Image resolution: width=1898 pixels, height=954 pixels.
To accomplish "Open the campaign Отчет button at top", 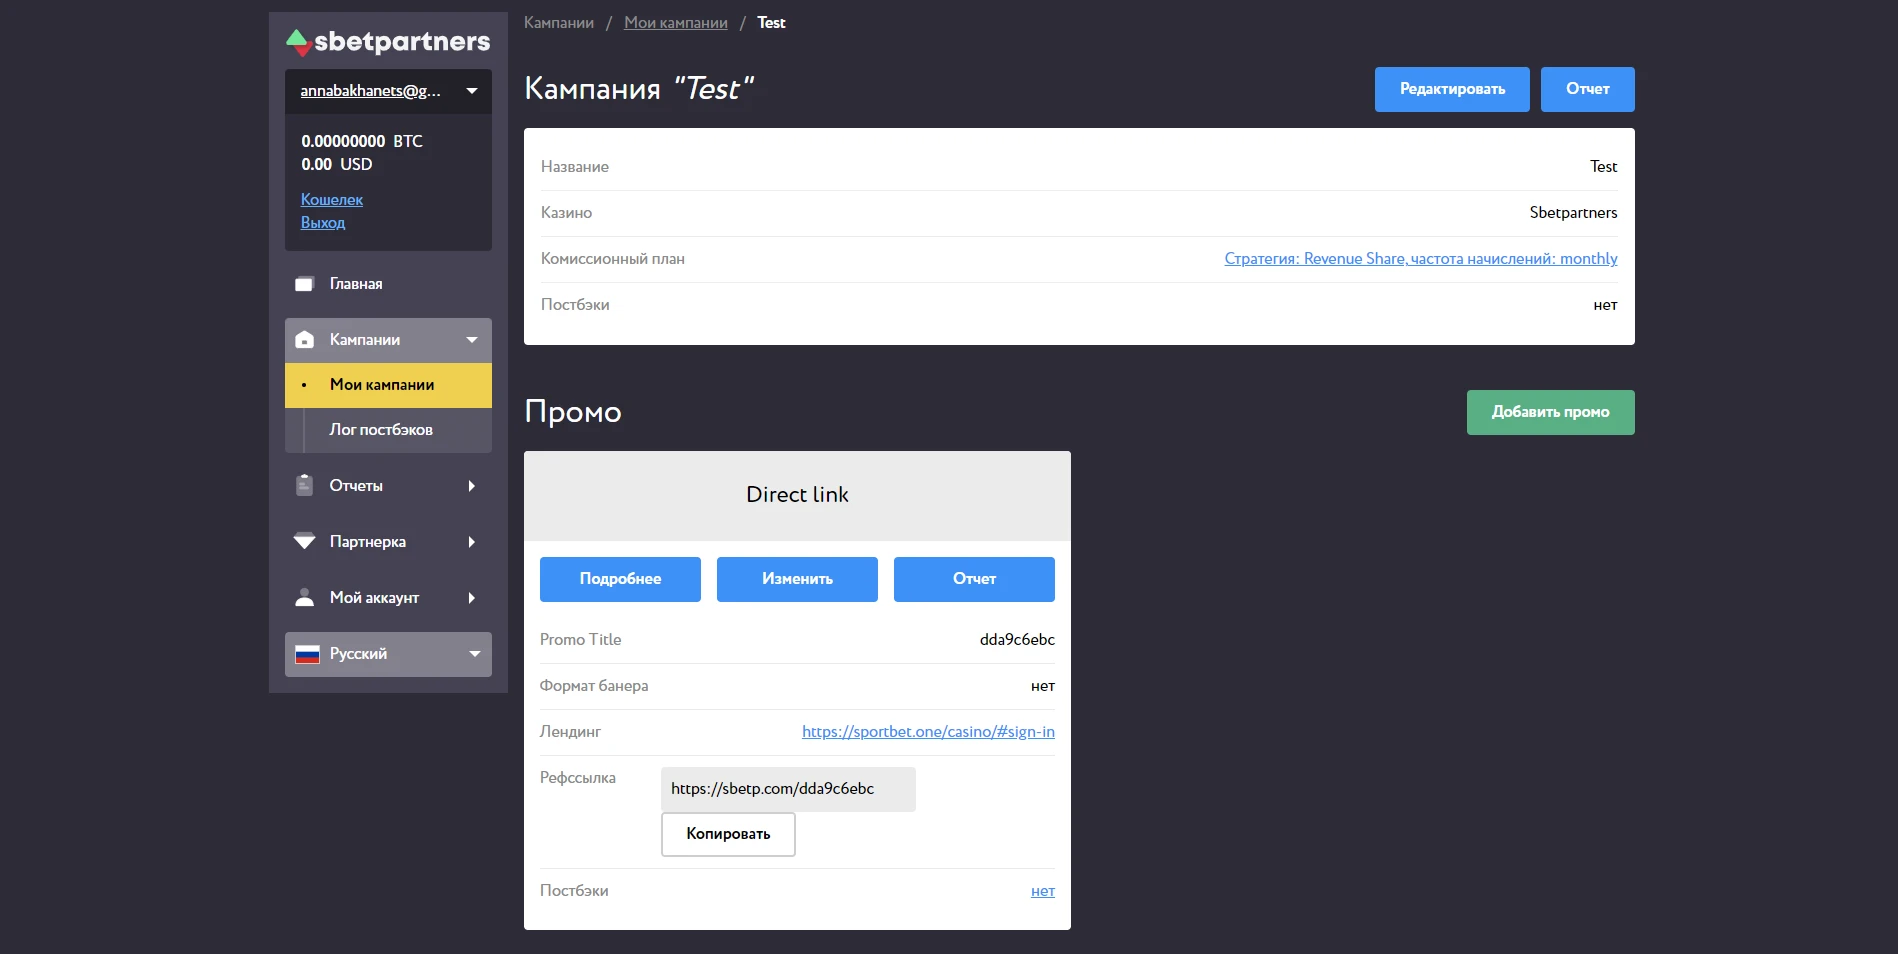I will pyautogui.click(x=1588, y=90).
